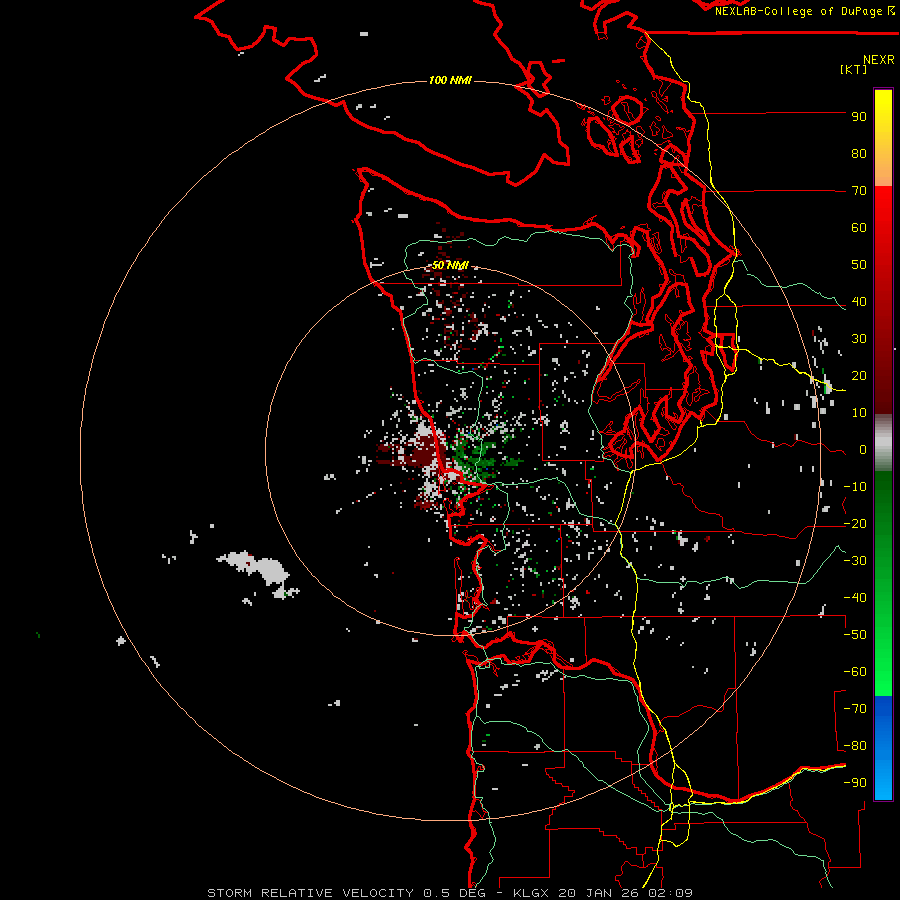Click the positive 70 scale value
Viewport: 900px width, 900px height.
[859, 191]
